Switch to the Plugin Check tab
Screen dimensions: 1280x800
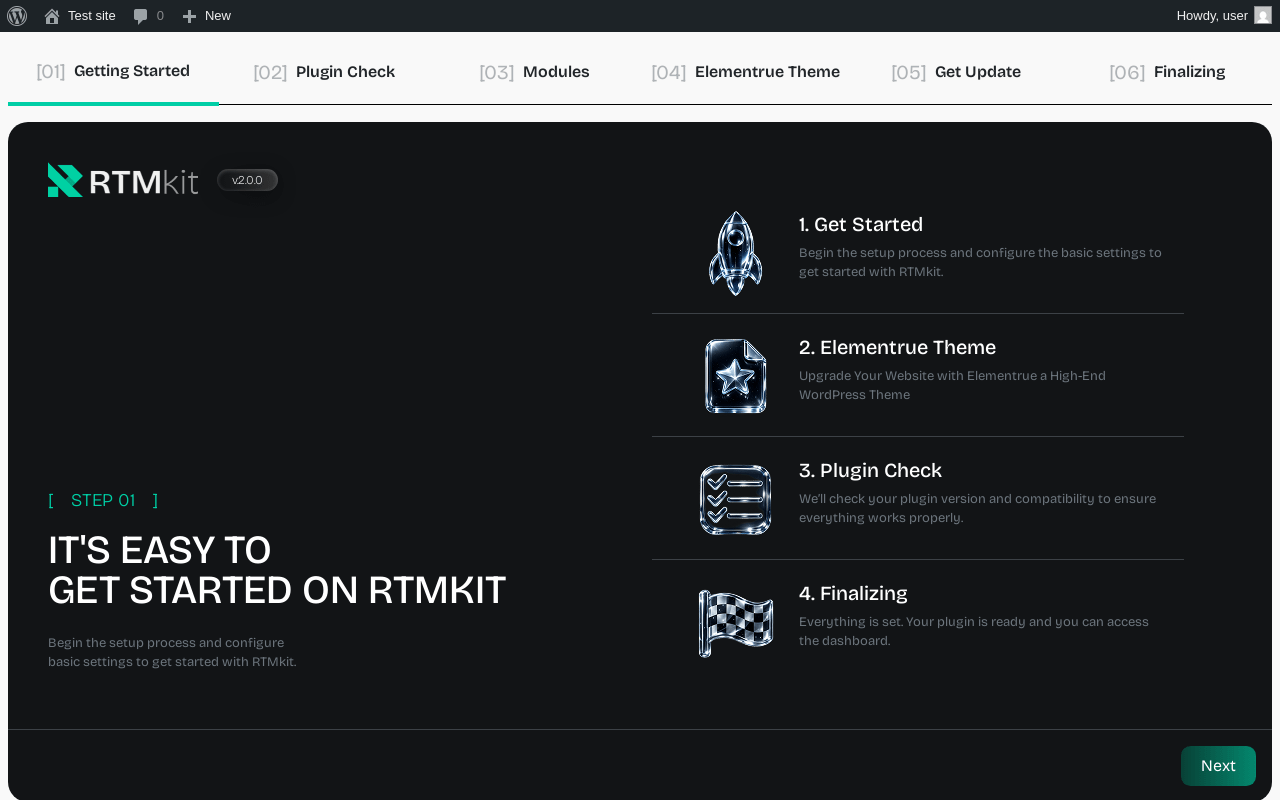point(324,72)
